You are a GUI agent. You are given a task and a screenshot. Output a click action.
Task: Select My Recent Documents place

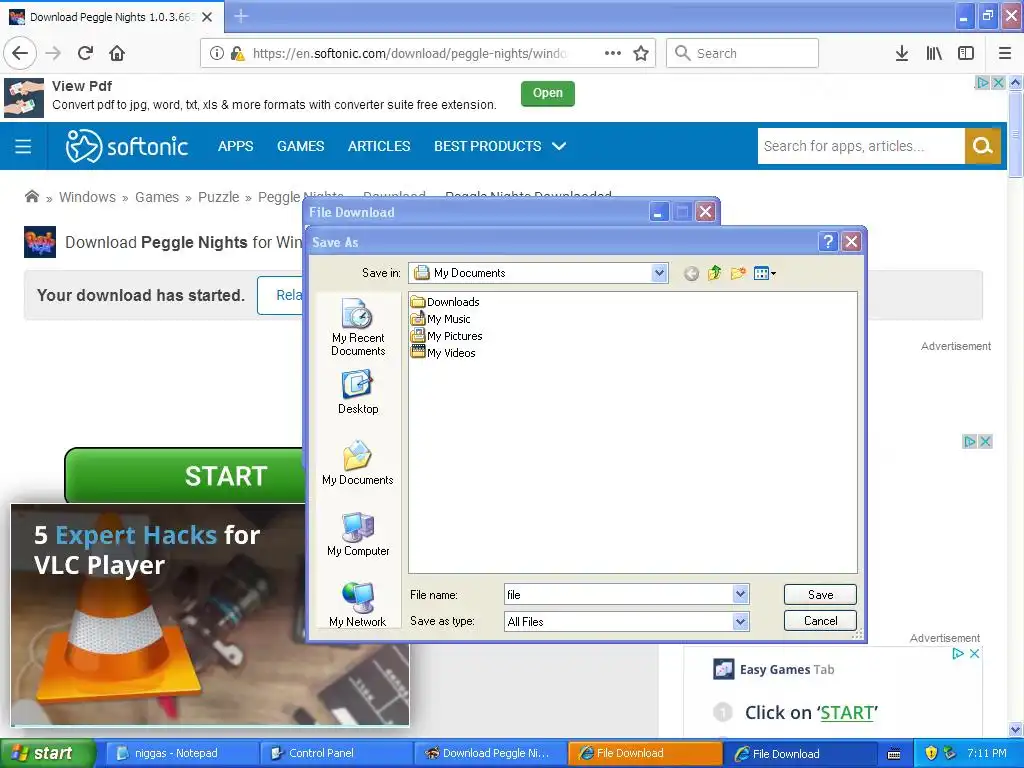(358, 327)
